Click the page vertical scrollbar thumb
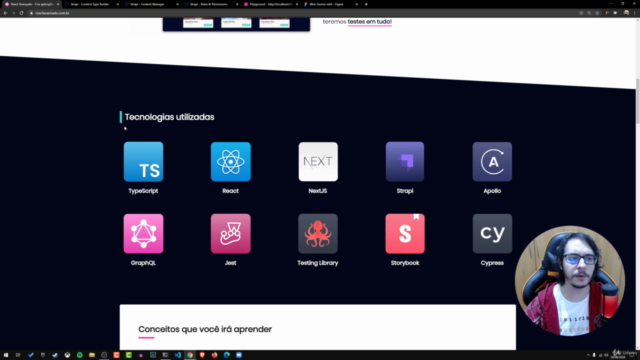 point(638,101)
